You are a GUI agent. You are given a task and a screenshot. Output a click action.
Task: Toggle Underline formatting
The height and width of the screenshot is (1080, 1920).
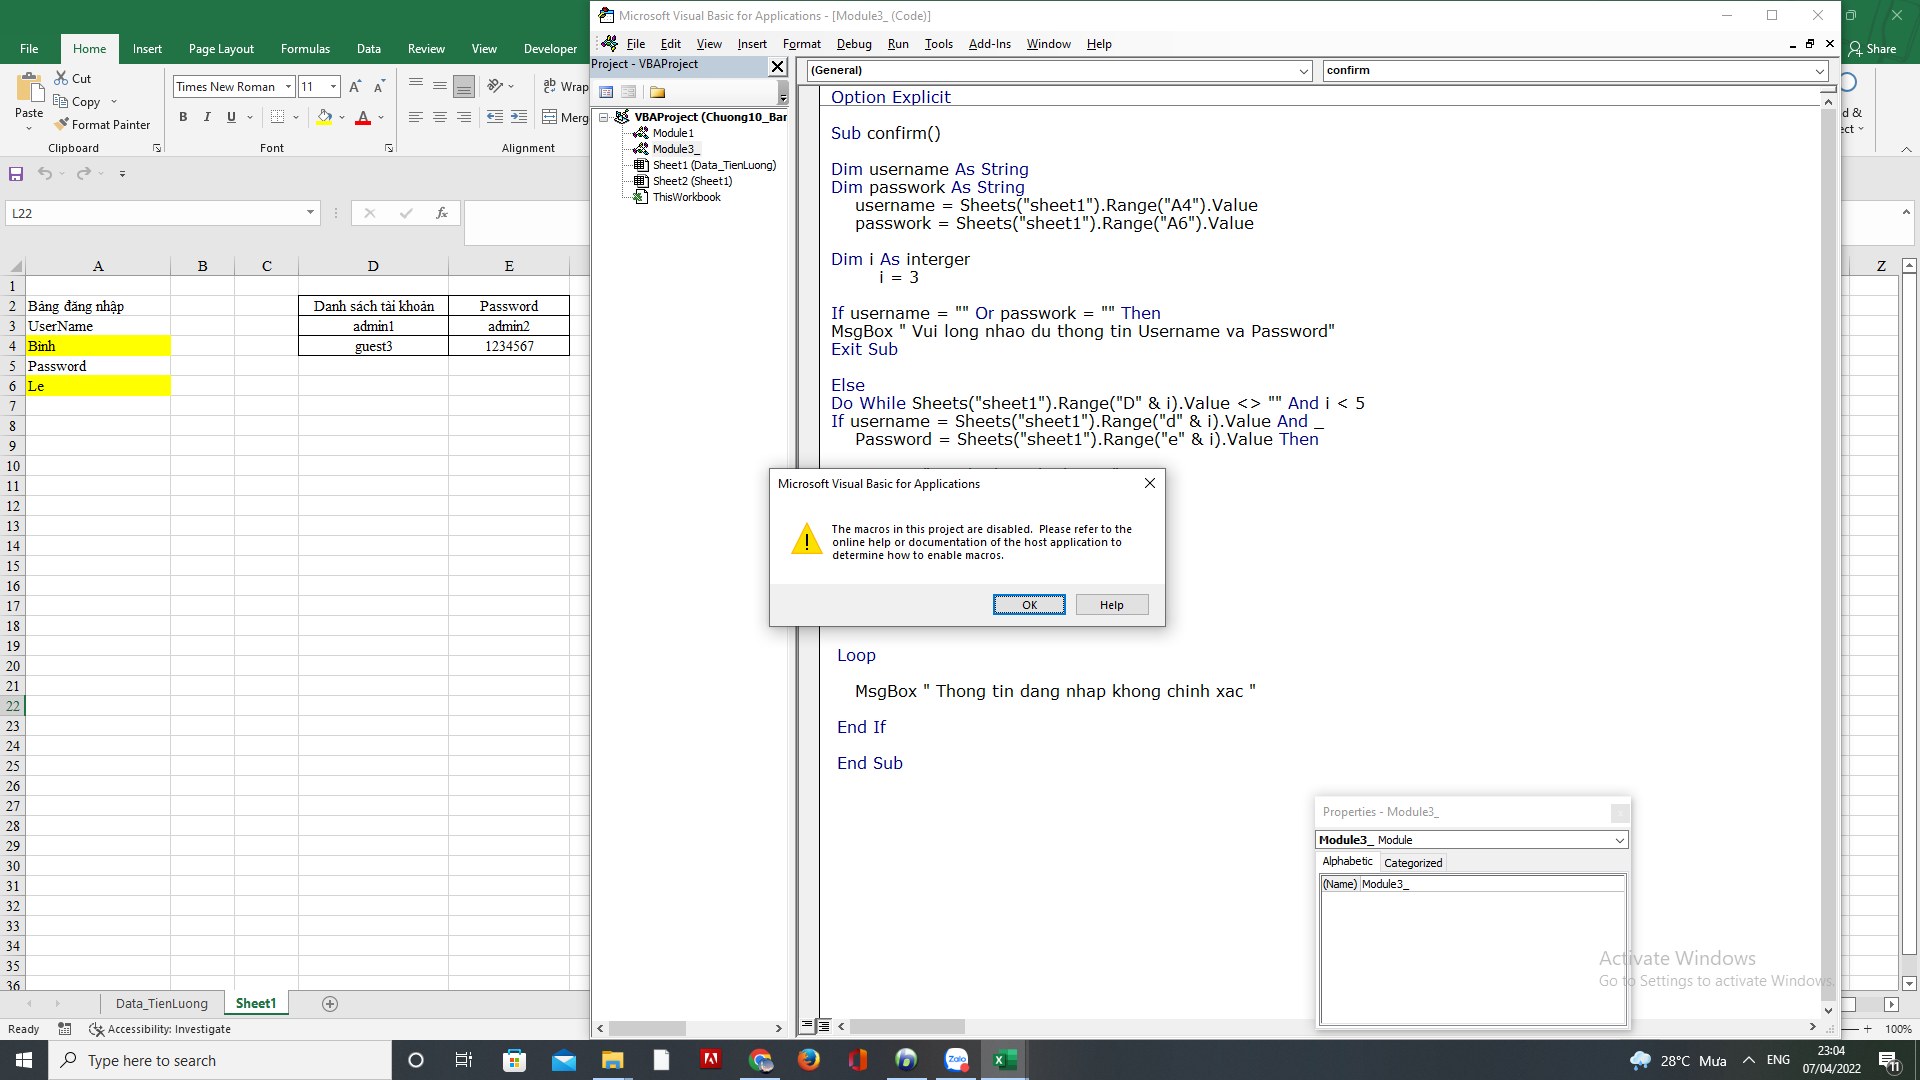point(231,117)
